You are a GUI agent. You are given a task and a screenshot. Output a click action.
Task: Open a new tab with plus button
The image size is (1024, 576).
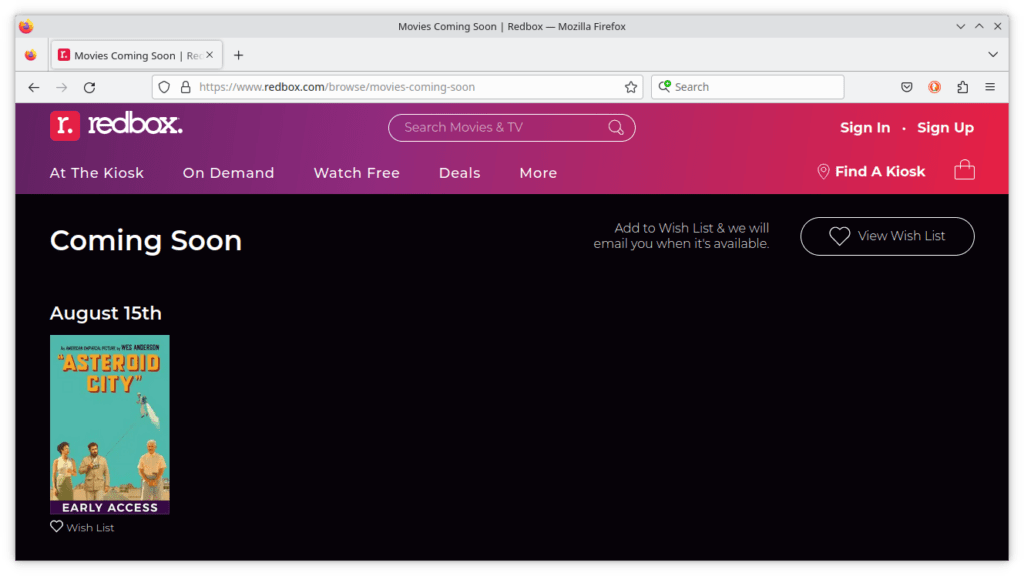(x=238, y=56)
